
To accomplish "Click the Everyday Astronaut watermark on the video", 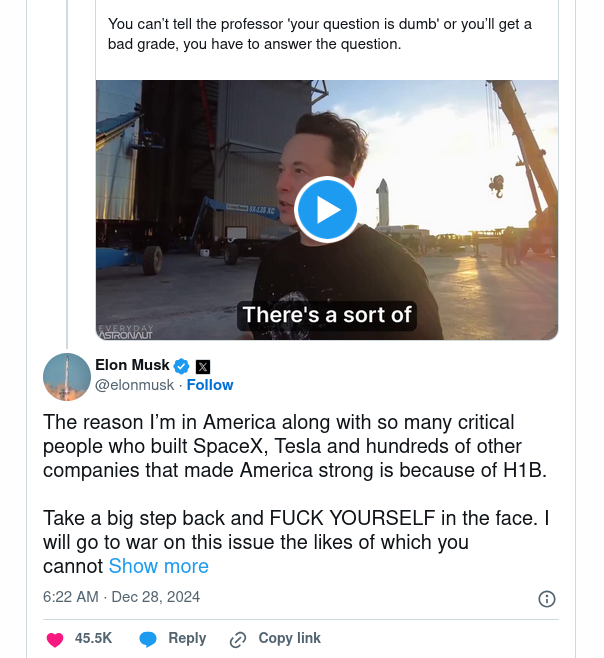I will click(127, 331).
